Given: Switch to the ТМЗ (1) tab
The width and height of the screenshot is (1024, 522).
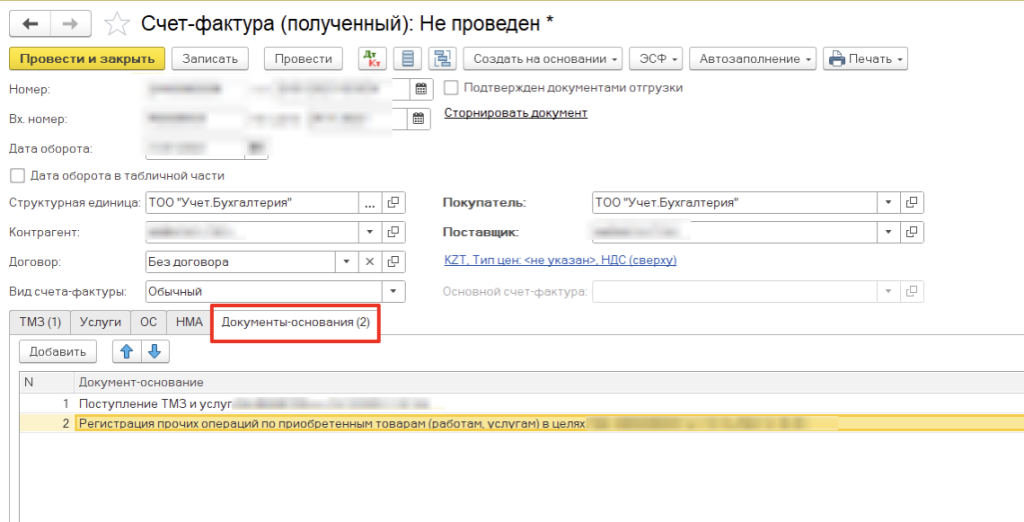Looking at the screenshot, I should [40, 322].
